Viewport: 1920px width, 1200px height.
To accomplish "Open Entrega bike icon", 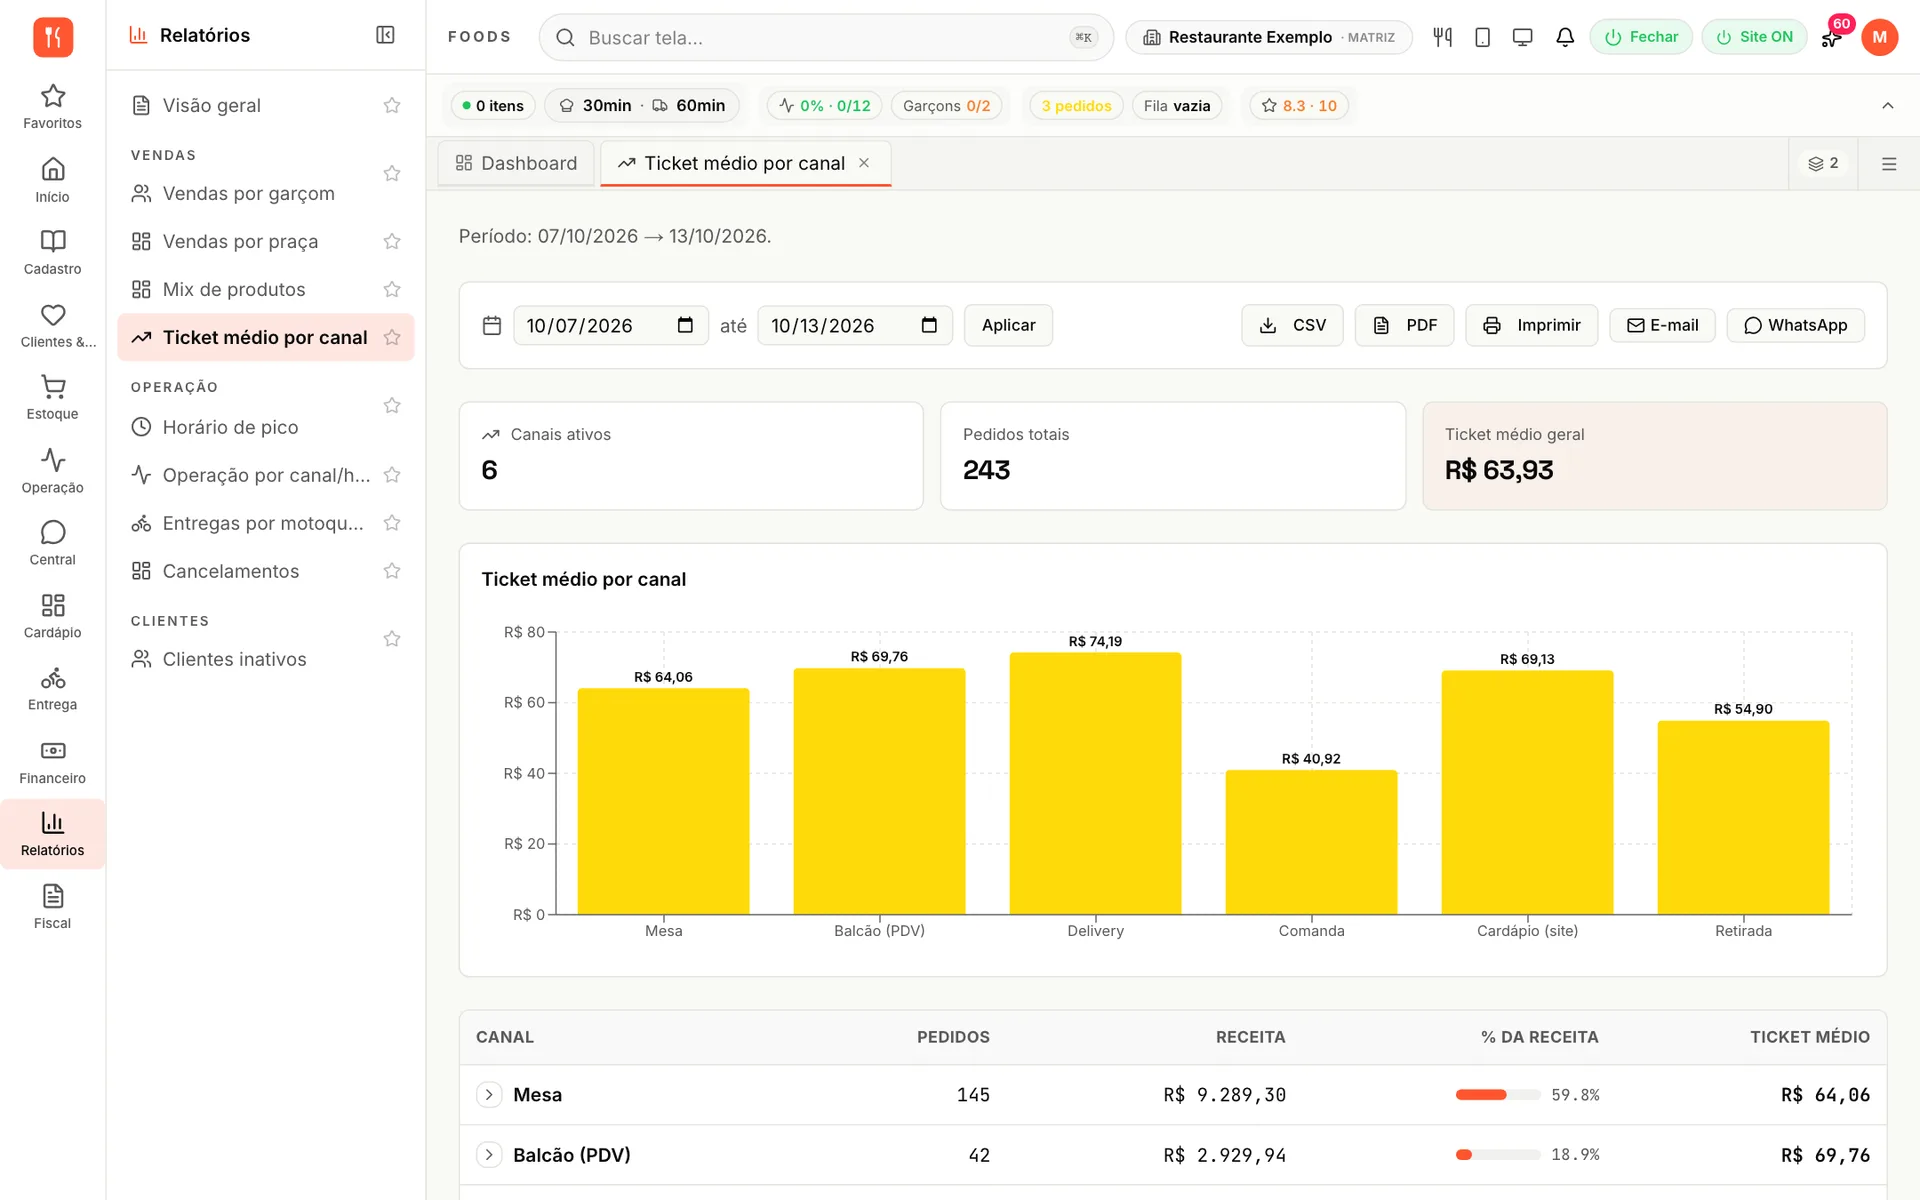I will click(52, 689).
